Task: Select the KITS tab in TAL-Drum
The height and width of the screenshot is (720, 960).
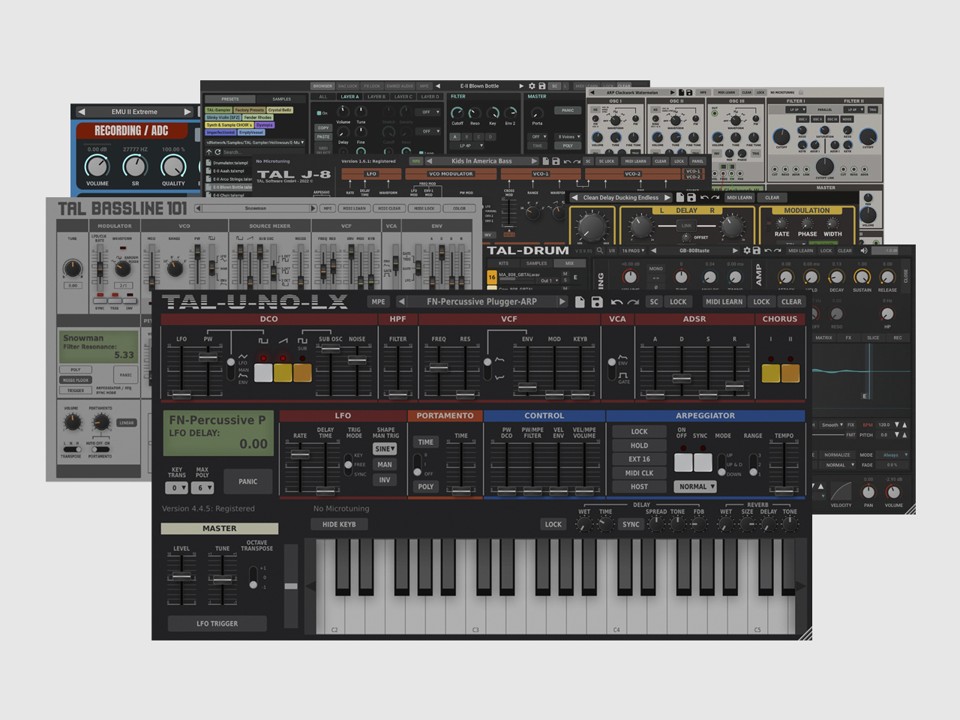Action: pyautogui.click(x=501, y=263)
